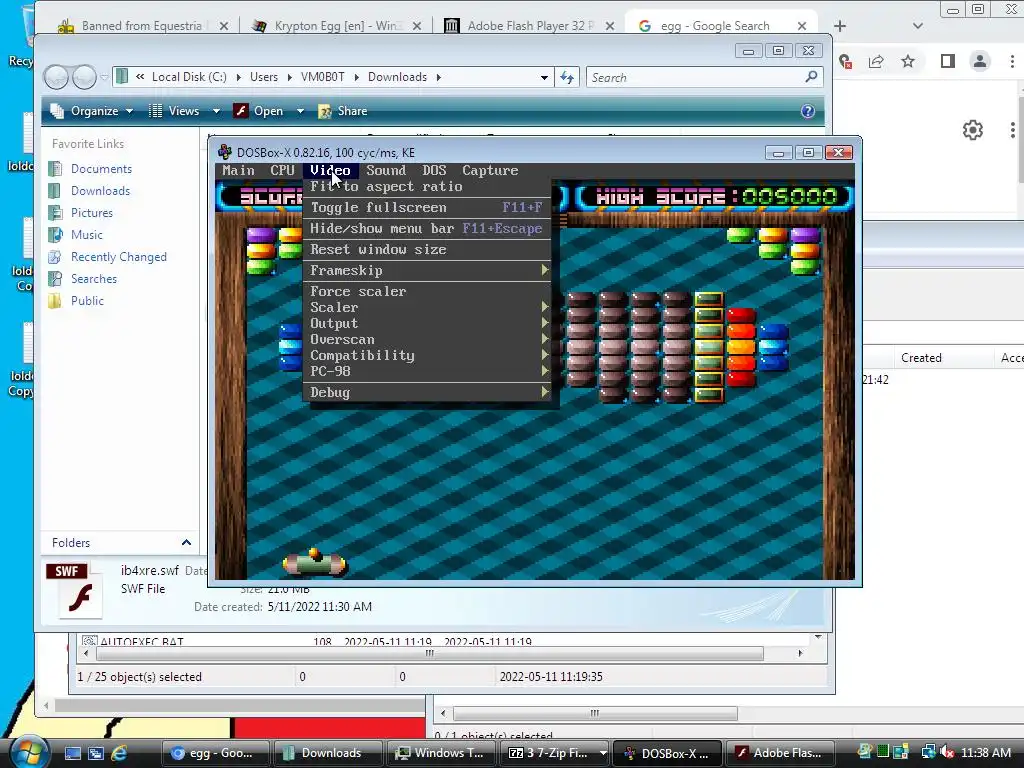Click the Organize button in Explorer toolbar
Viewport: 1024px width, 768px height.
[92, 111]
